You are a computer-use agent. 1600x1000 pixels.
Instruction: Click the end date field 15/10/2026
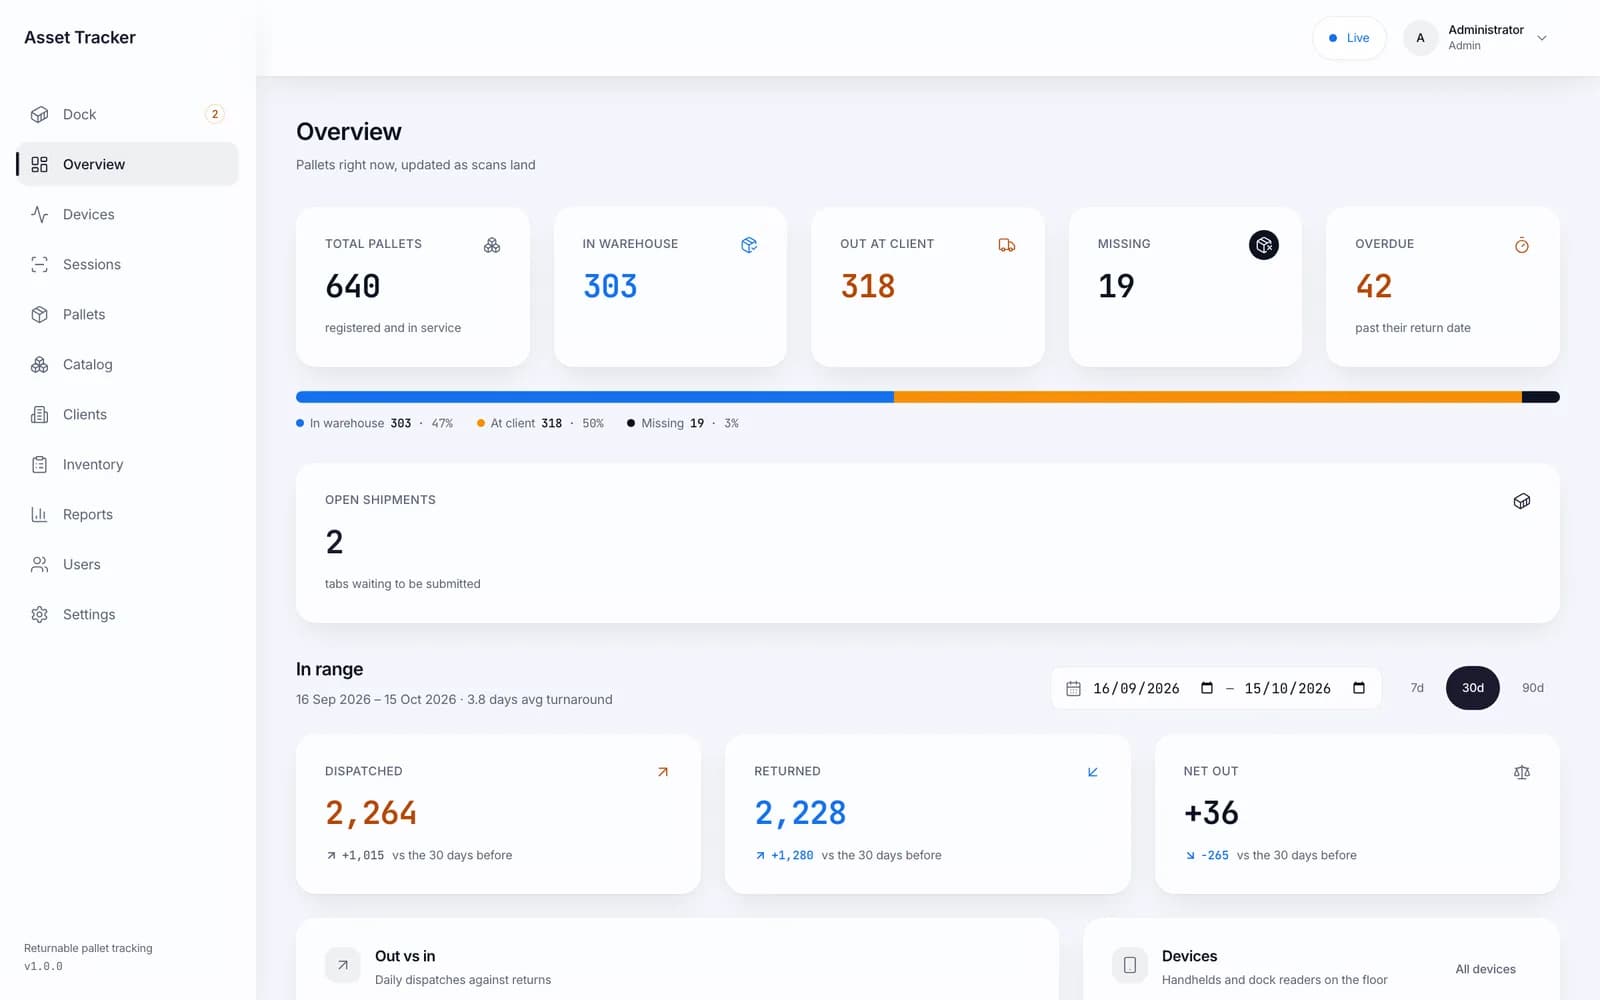[x=1305, y=688]
